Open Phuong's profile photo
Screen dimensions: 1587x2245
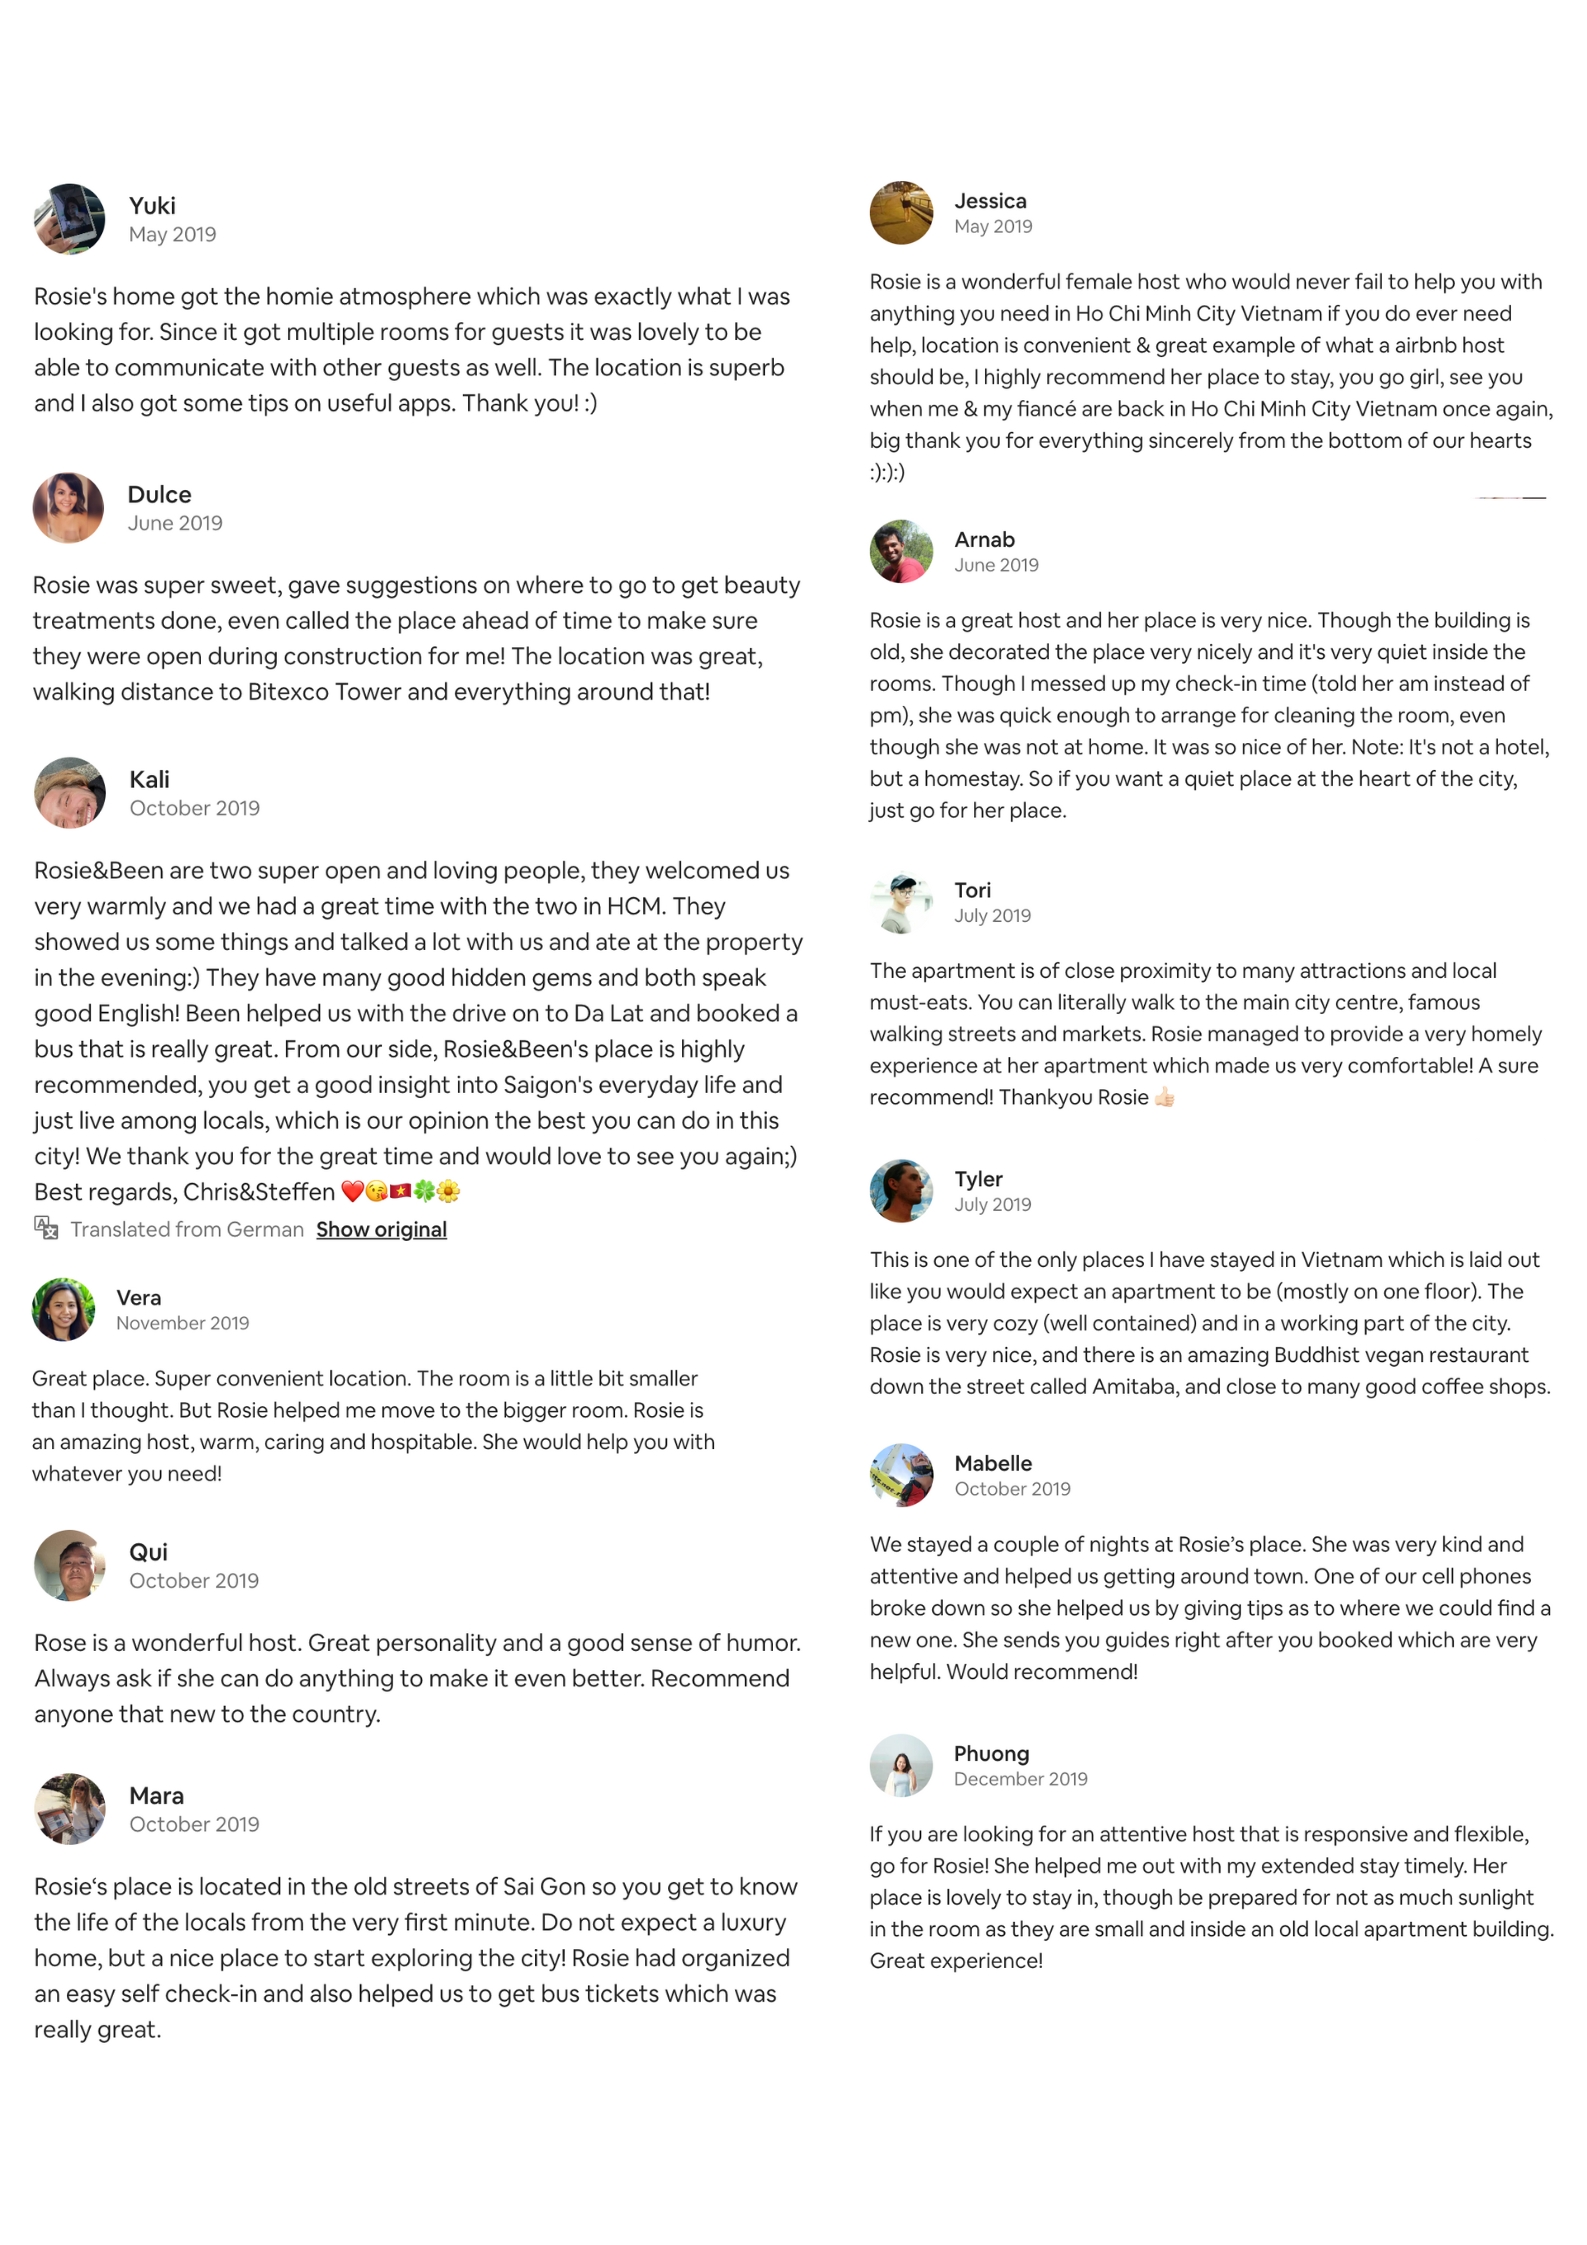[901, 1765]
